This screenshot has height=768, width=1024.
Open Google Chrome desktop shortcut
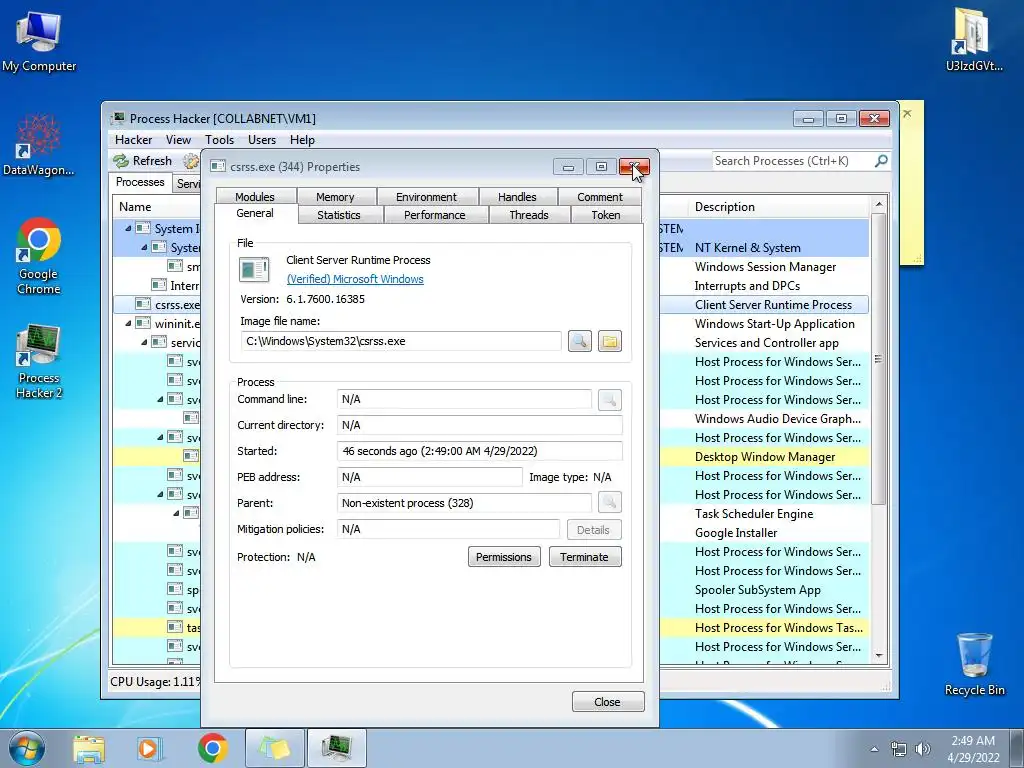pos(39,256)
